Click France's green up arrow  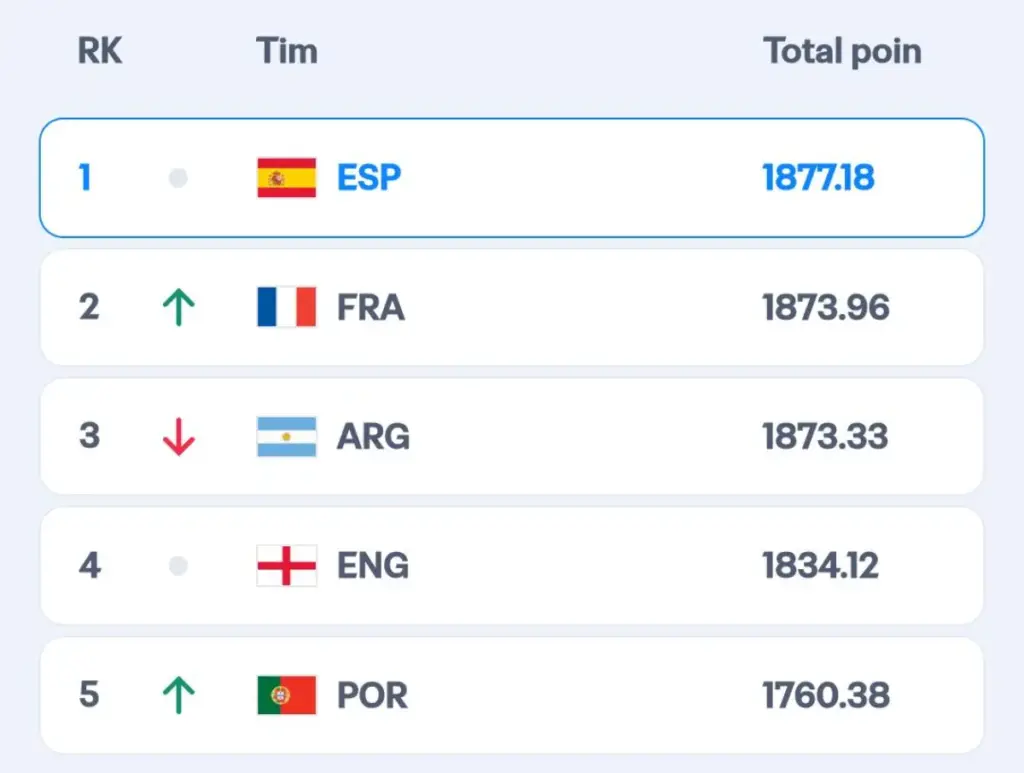(178, 307)
